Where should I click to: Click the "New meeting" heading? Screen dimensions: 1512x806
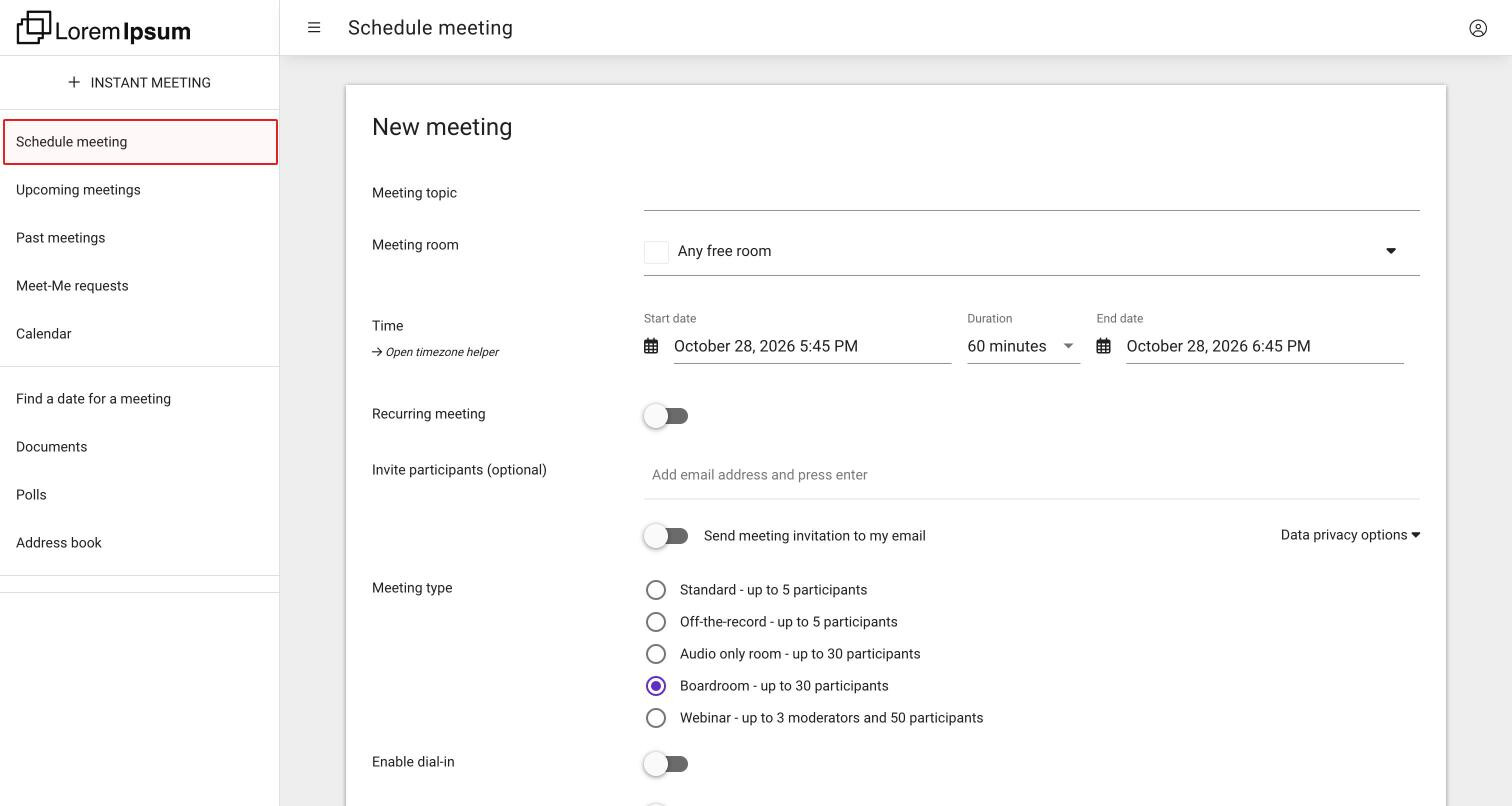[x=442, y=127]
